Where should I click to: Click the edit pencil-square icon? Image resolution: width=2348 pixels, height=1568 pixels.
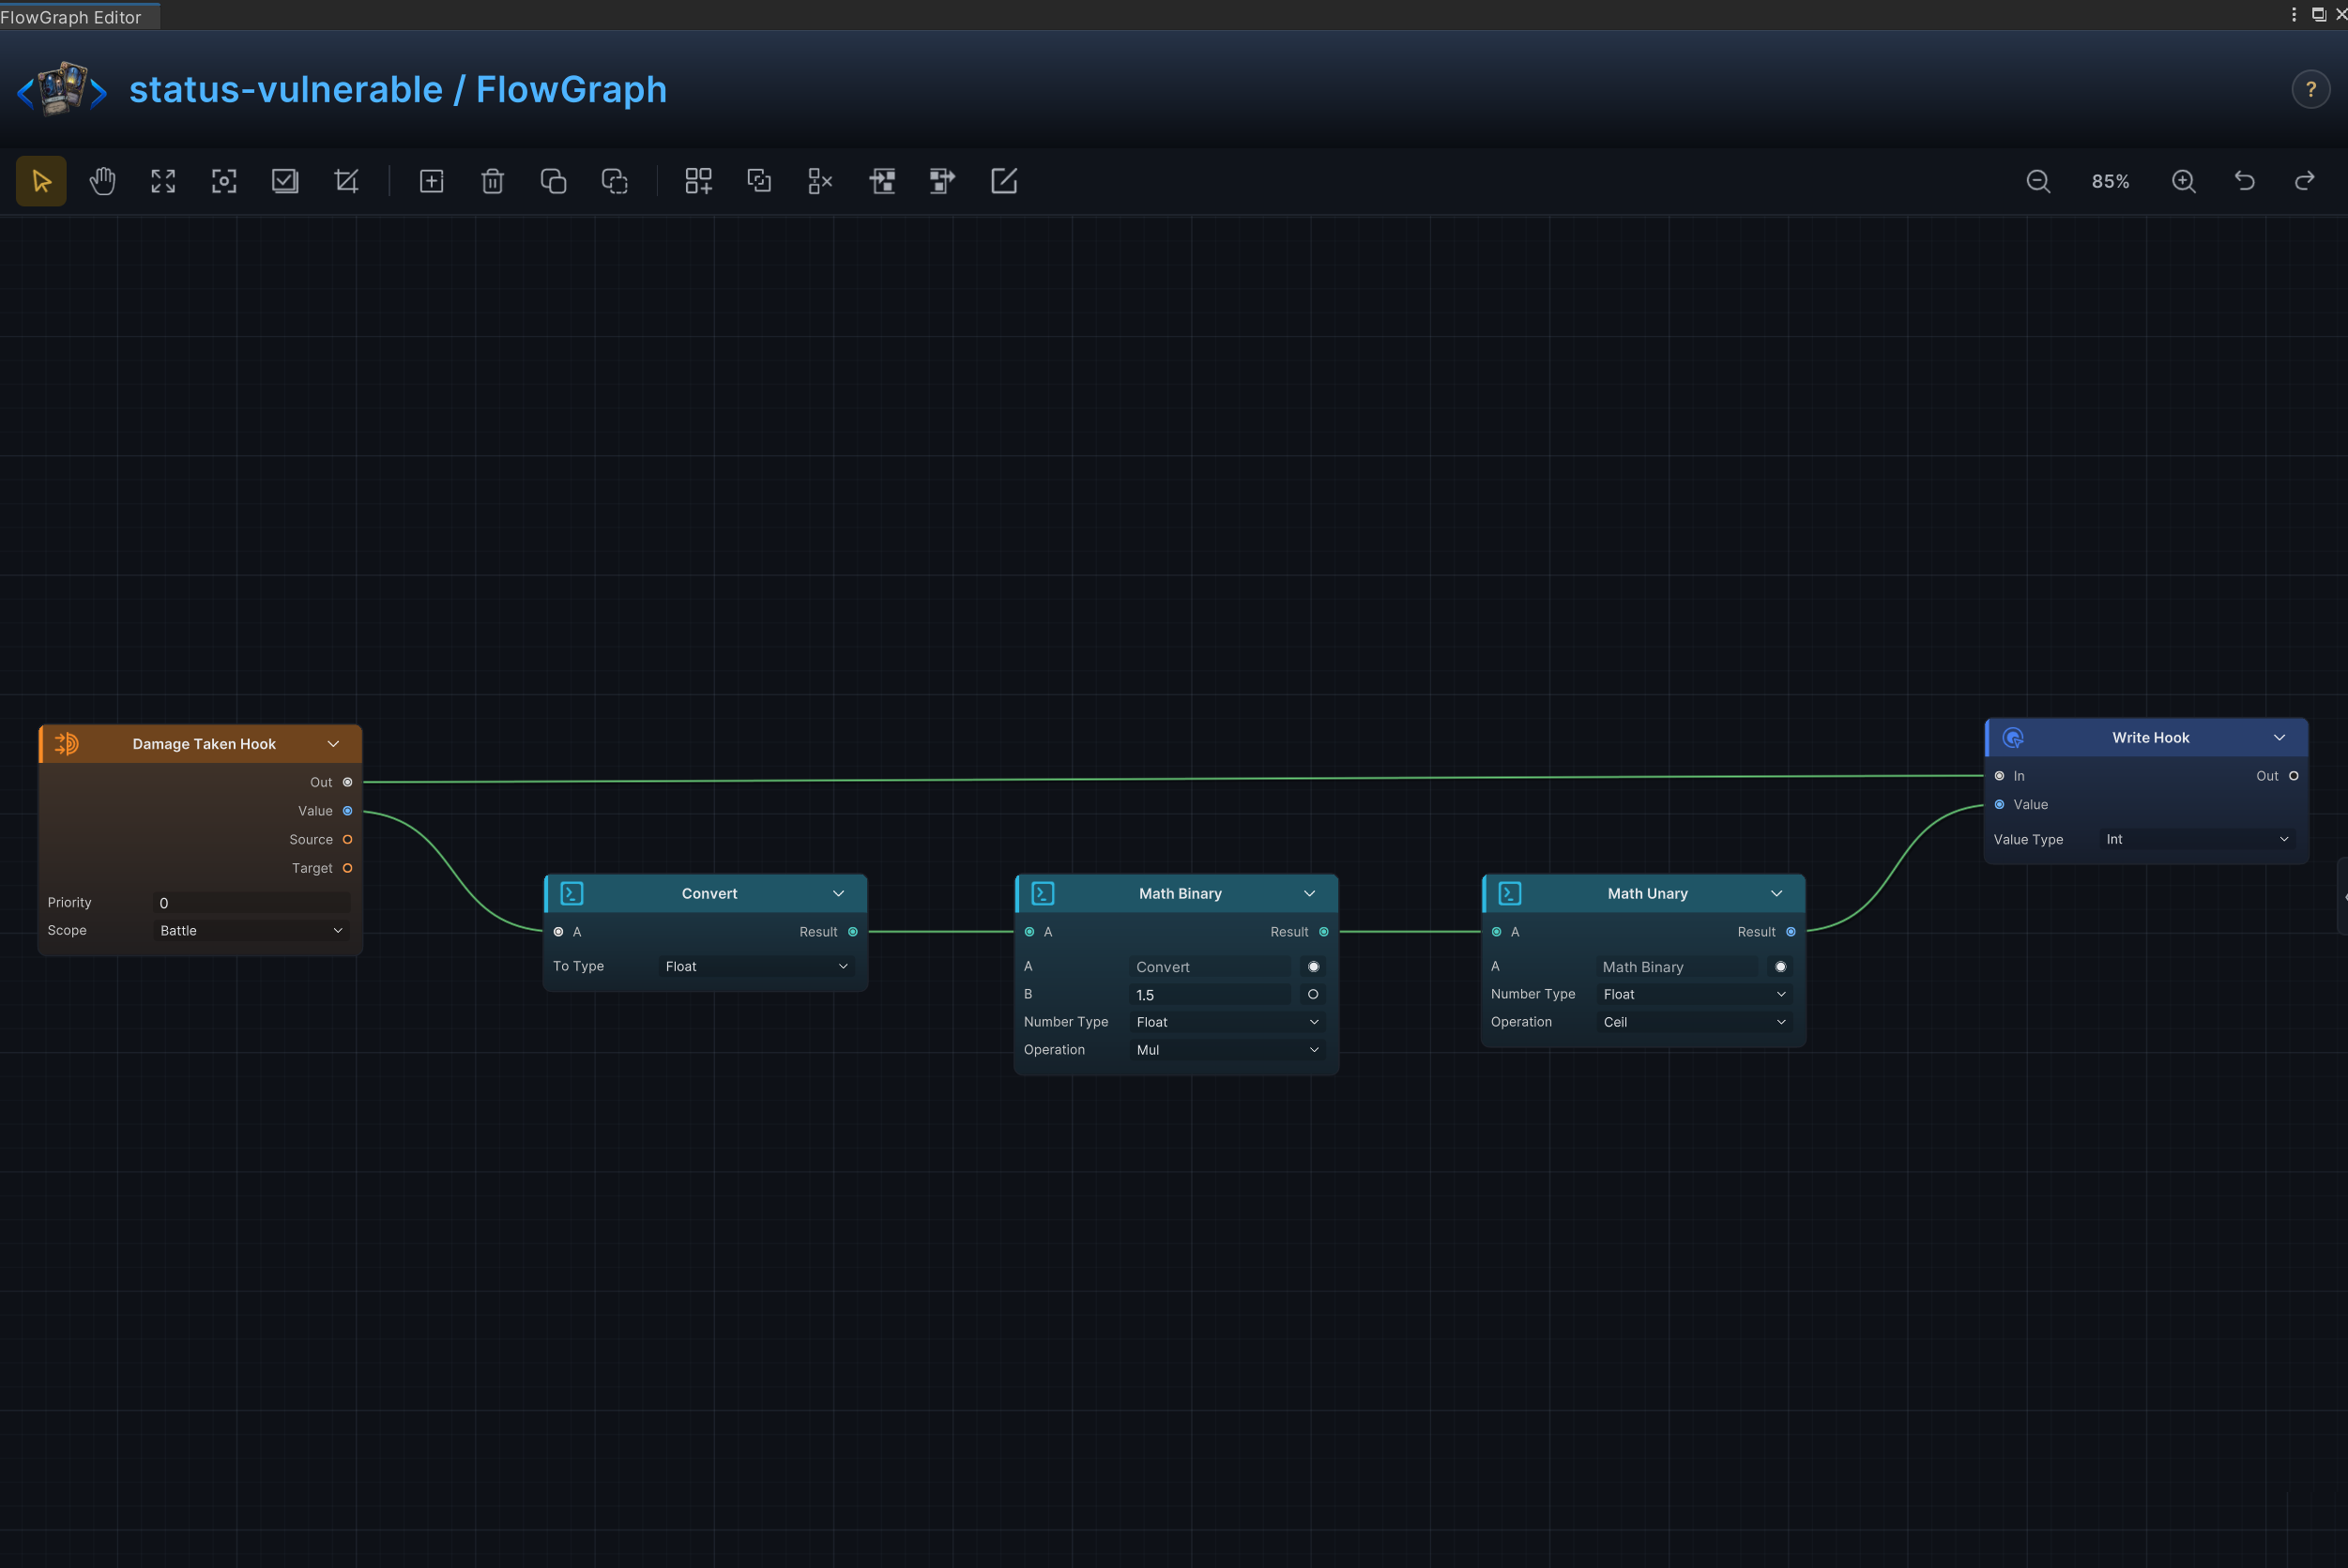1004,181
